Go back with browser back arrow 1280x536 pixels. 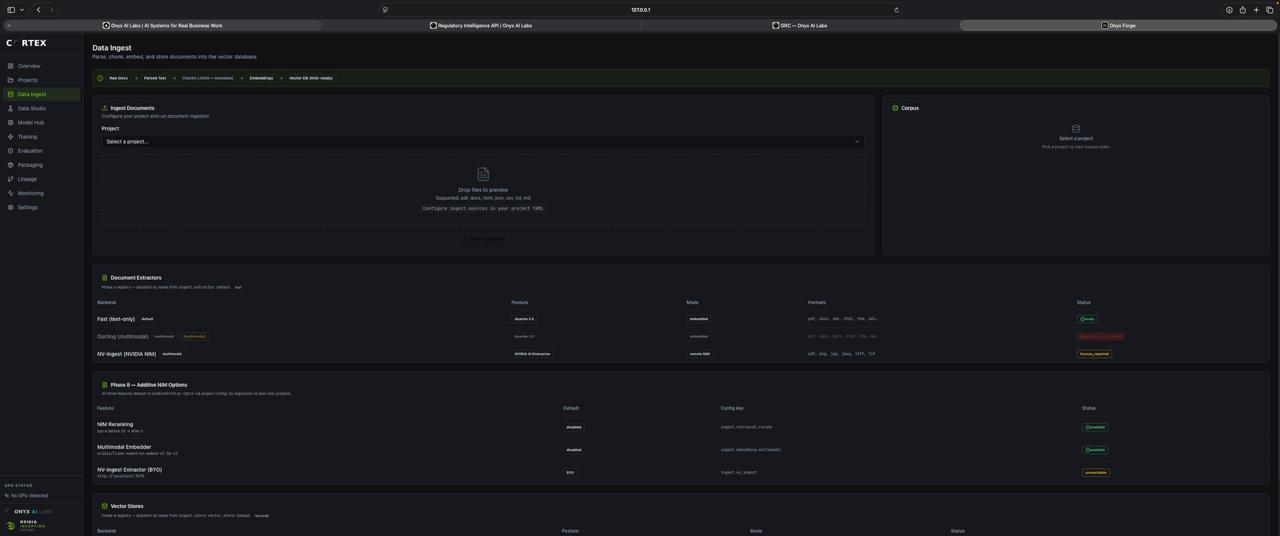coord(38,10)
